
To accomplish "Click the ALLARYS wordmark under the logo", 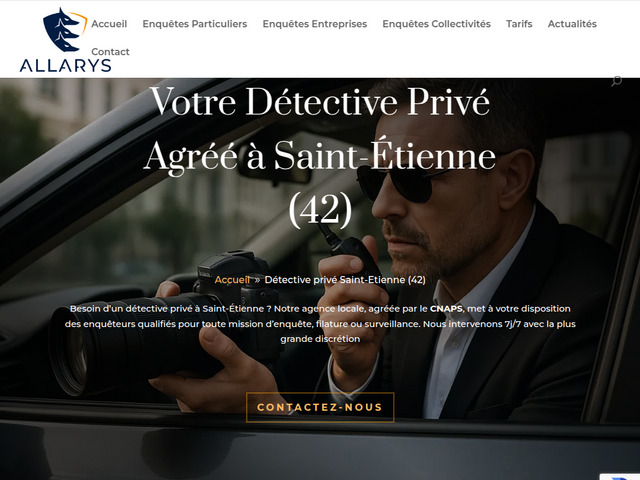I will pyautogui.click(x=65, y=66).
